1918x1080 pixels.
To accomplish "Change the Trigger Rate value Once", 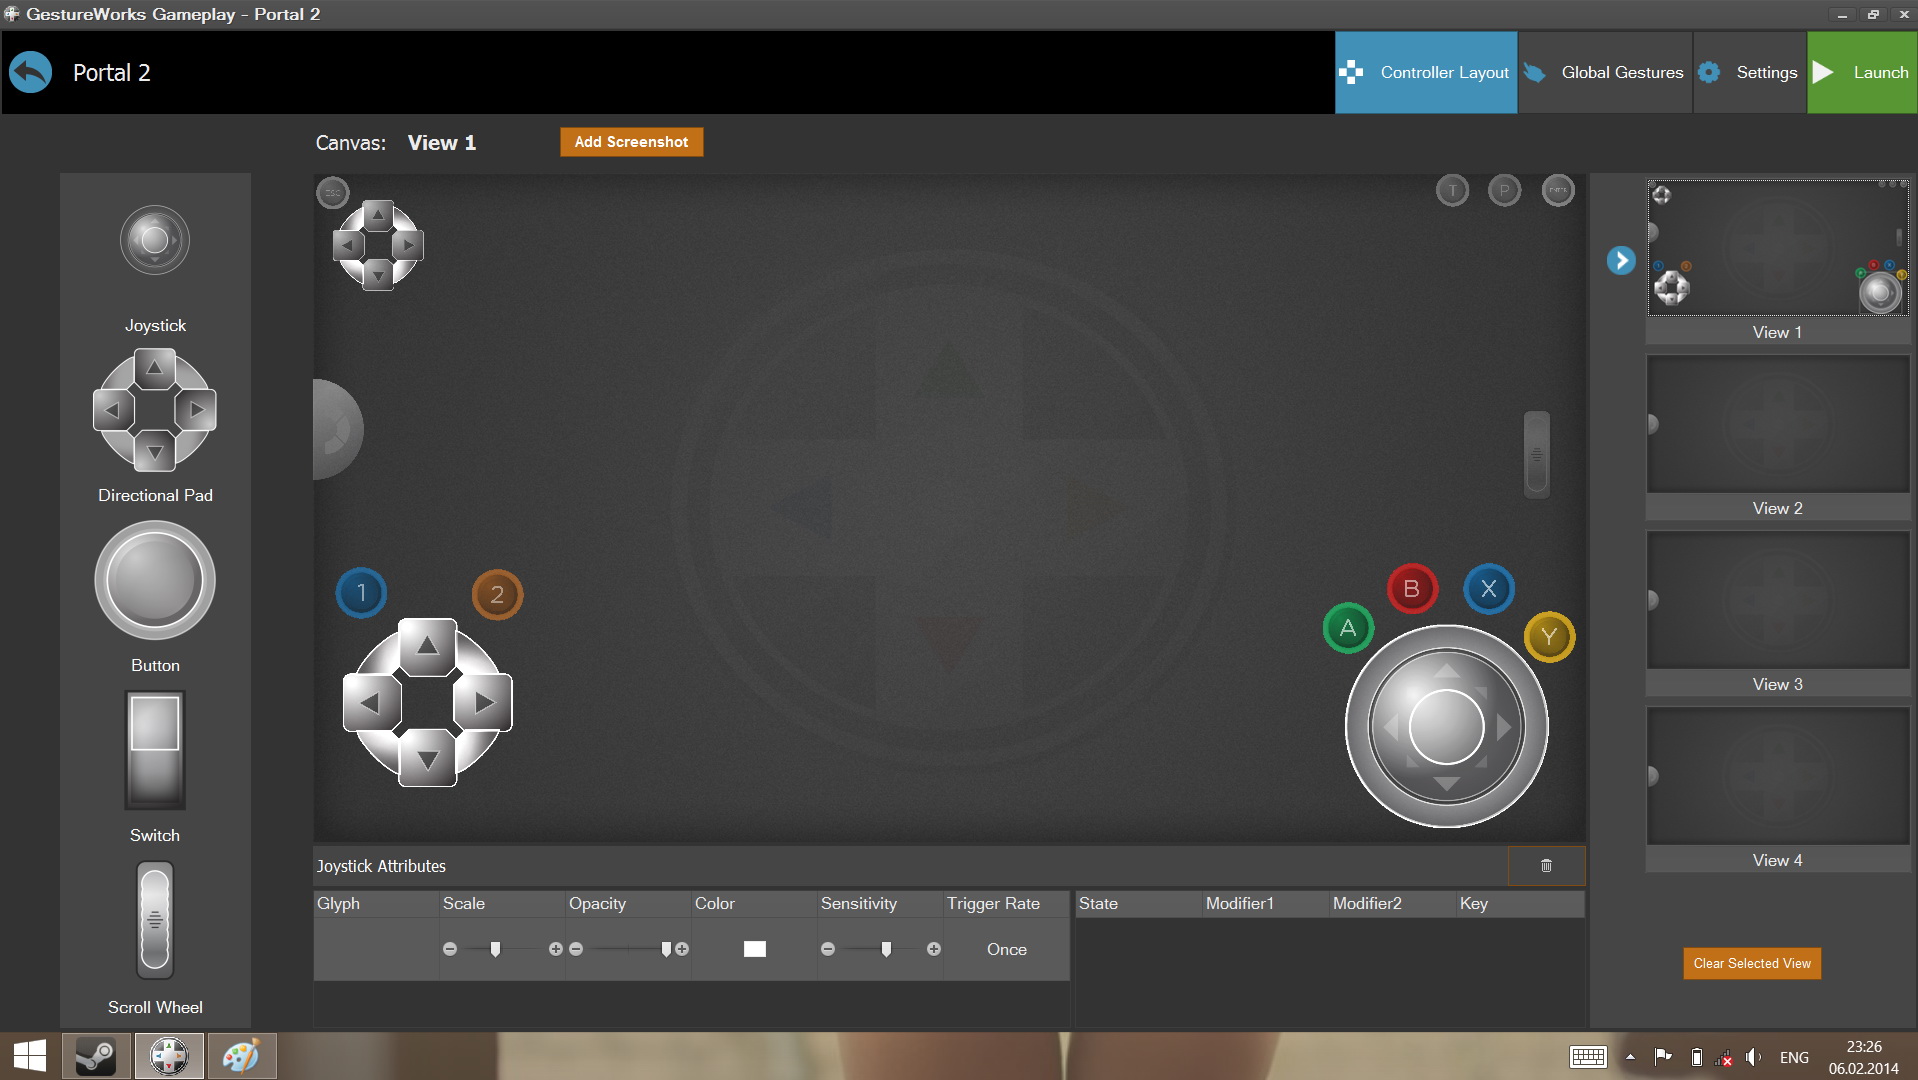I will [x=1007, y=949].
